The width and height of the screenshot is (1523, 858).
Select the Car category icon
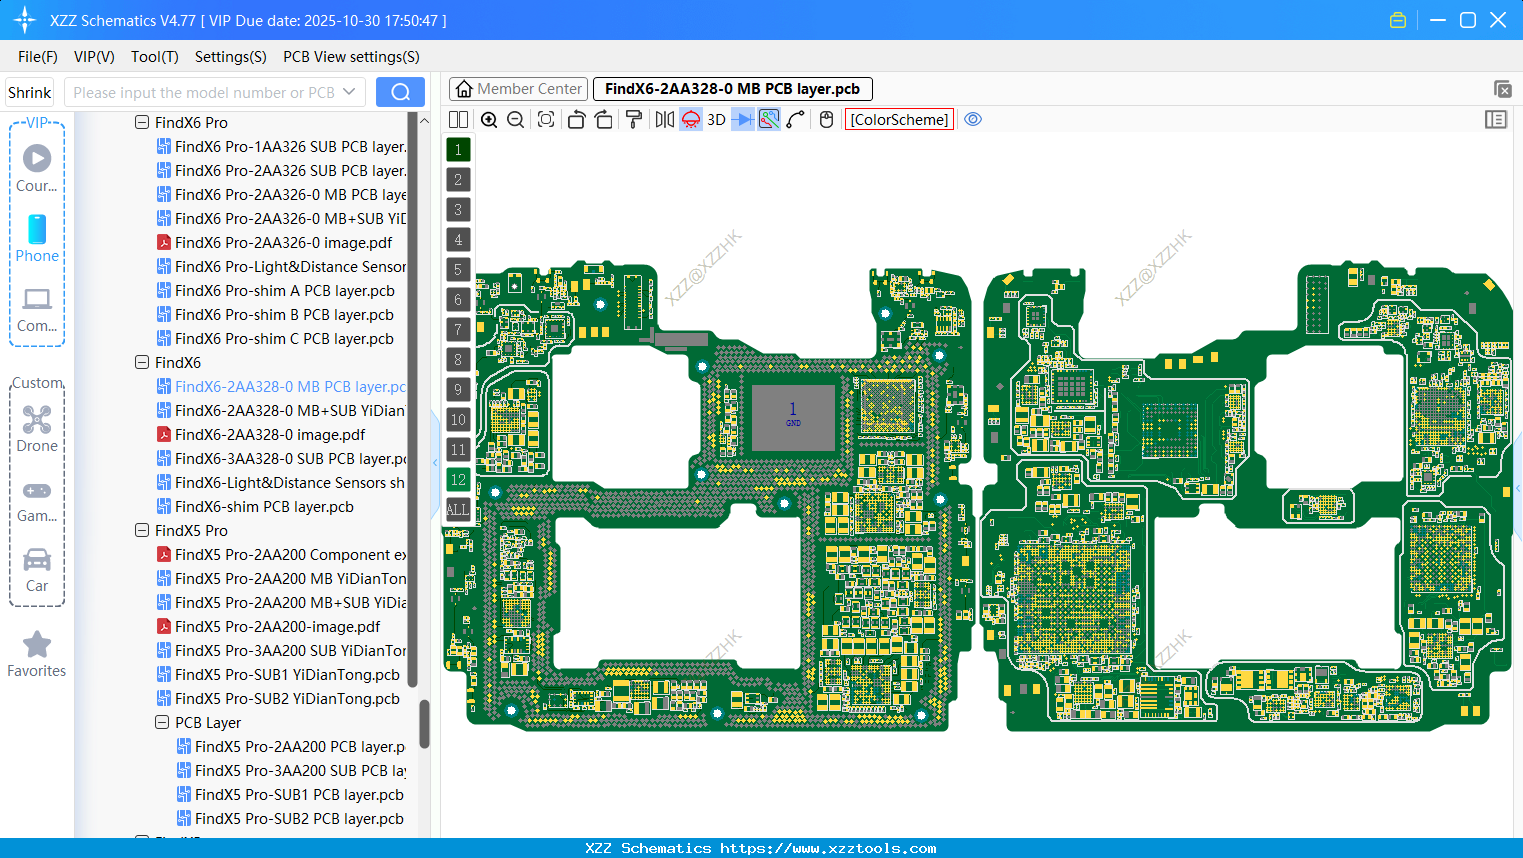tap(37, 569)
